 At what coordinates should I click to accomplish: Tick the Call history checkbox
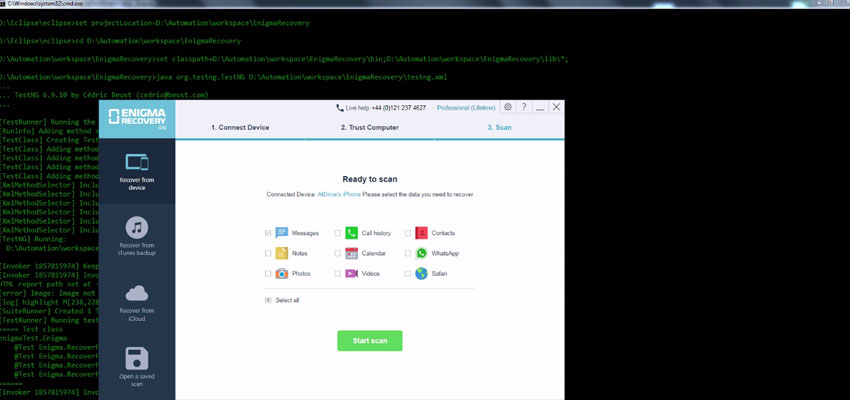coord(338,233)
